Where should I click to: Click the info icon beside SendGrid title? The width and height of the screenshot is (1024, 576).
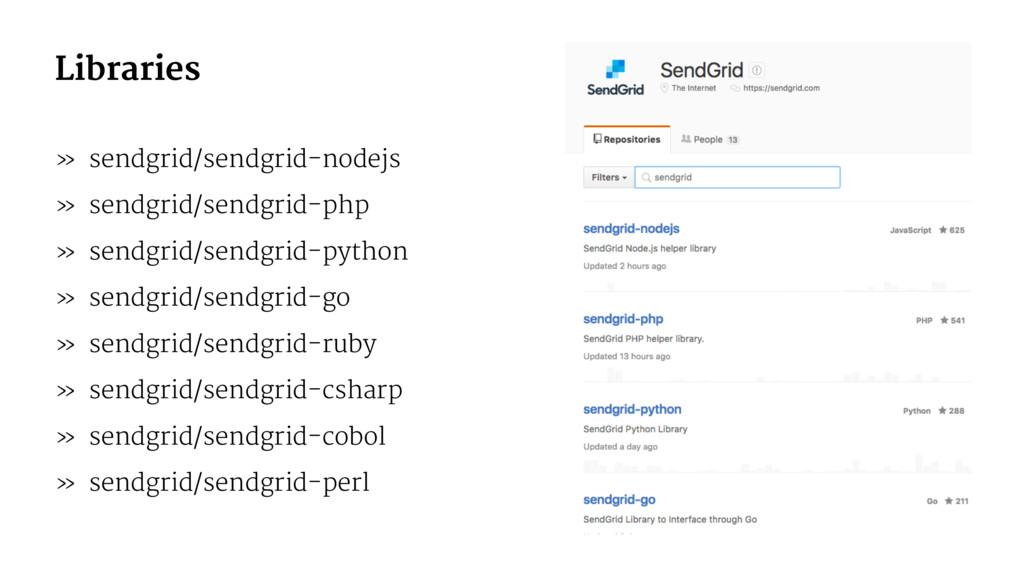coord(756,70)
